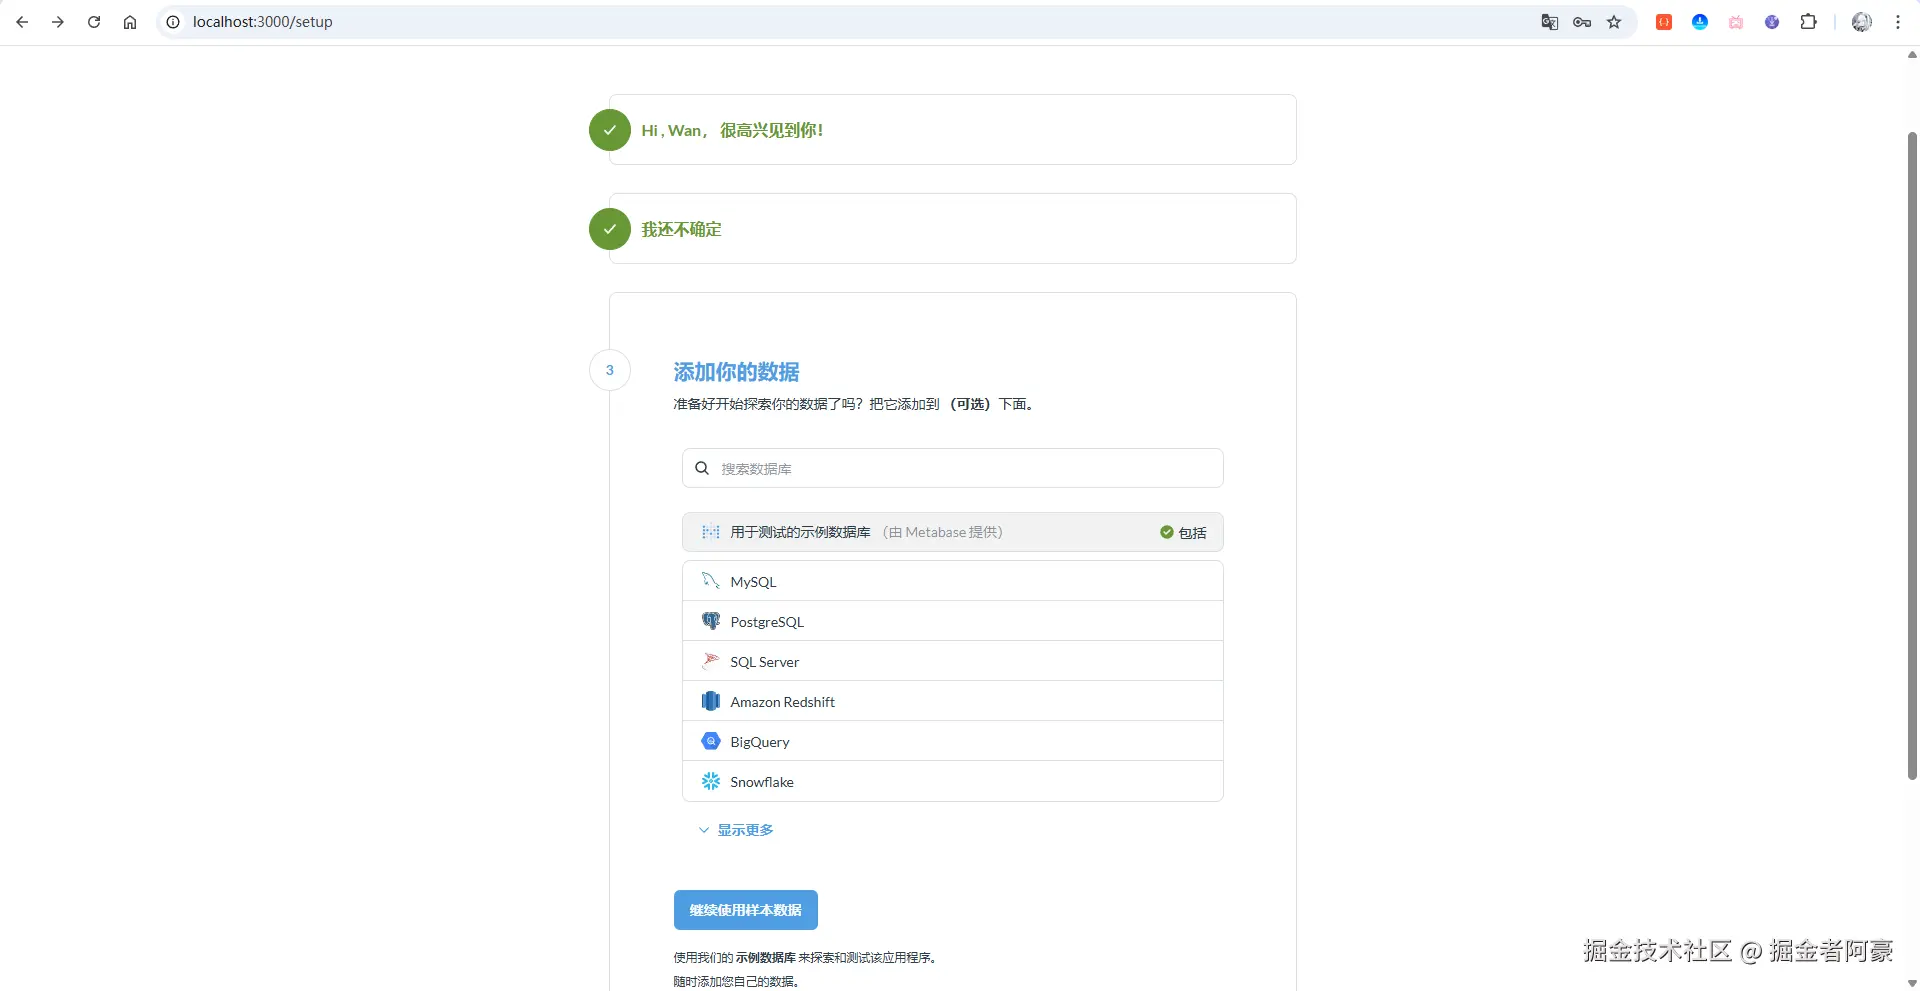Go forward in browser history
Screen dimensions: 1920x991
coord(58,22)
